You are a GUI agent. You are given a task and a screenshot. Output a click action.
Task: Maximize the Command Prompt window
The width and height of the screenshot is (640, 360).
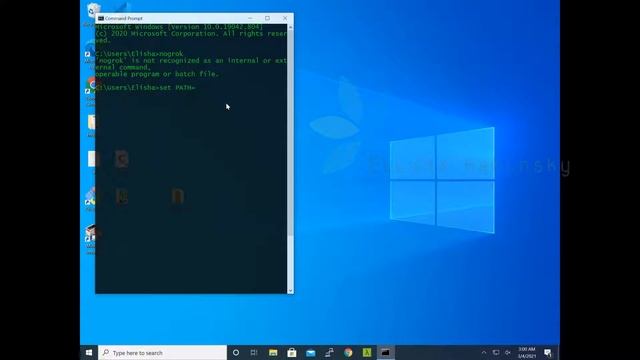point(267,18)
